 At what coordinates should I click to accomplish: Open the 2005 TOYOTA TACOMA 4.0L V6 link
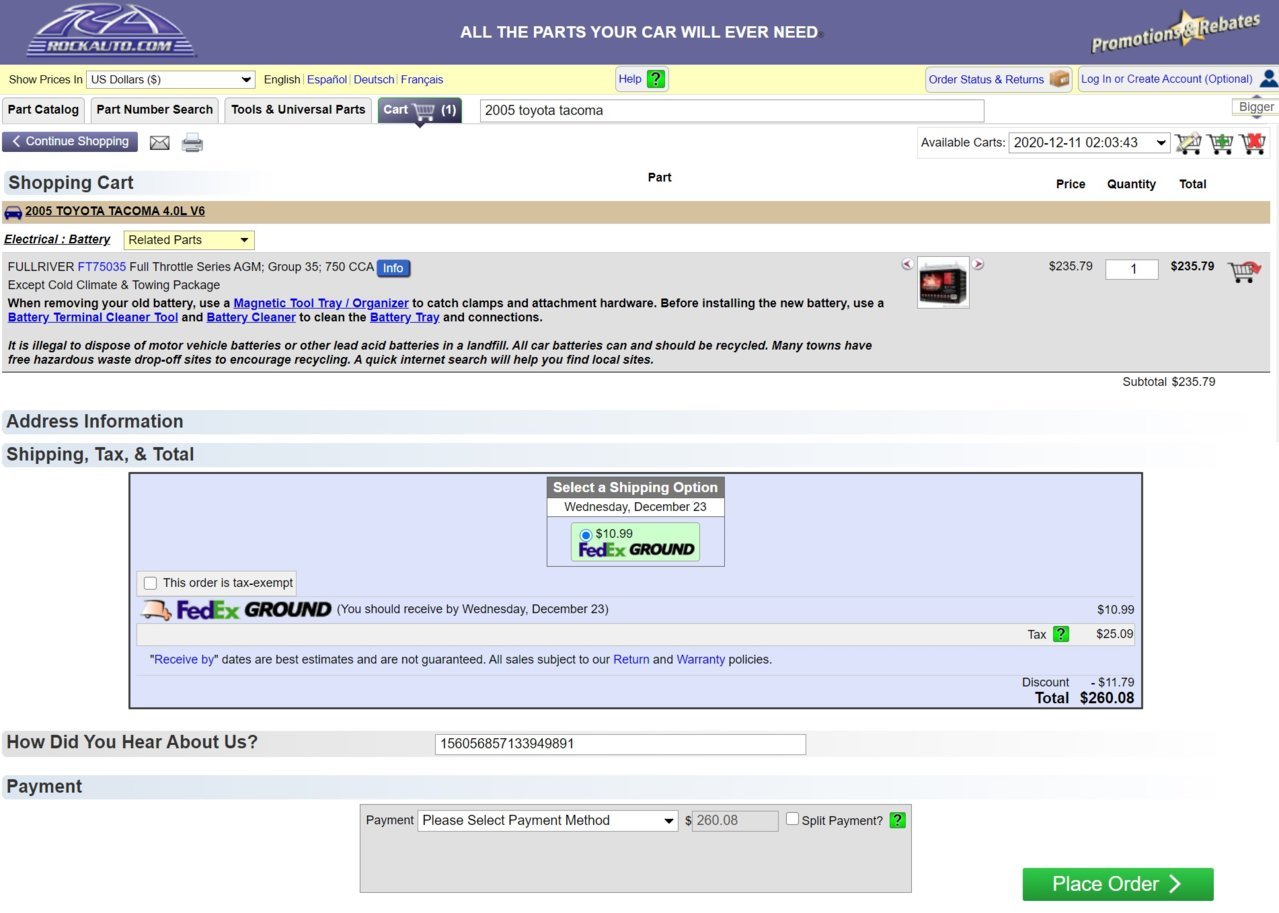tap(115, 211)
